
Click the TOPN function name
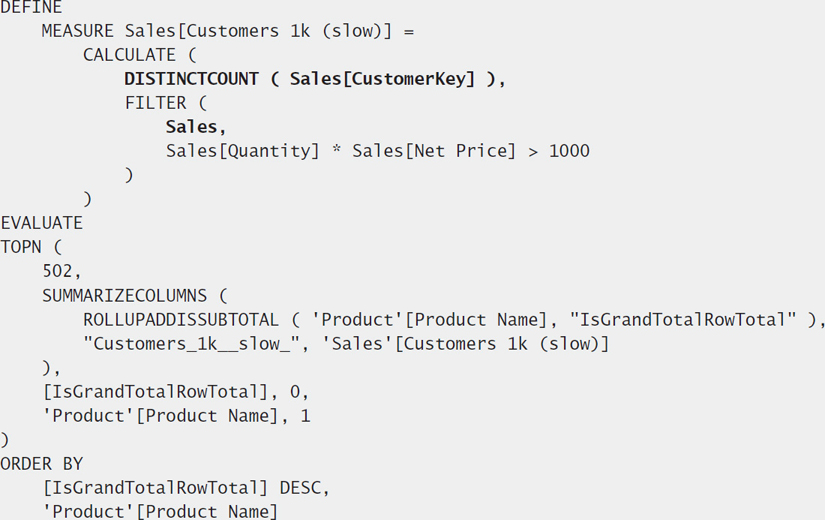21,247
